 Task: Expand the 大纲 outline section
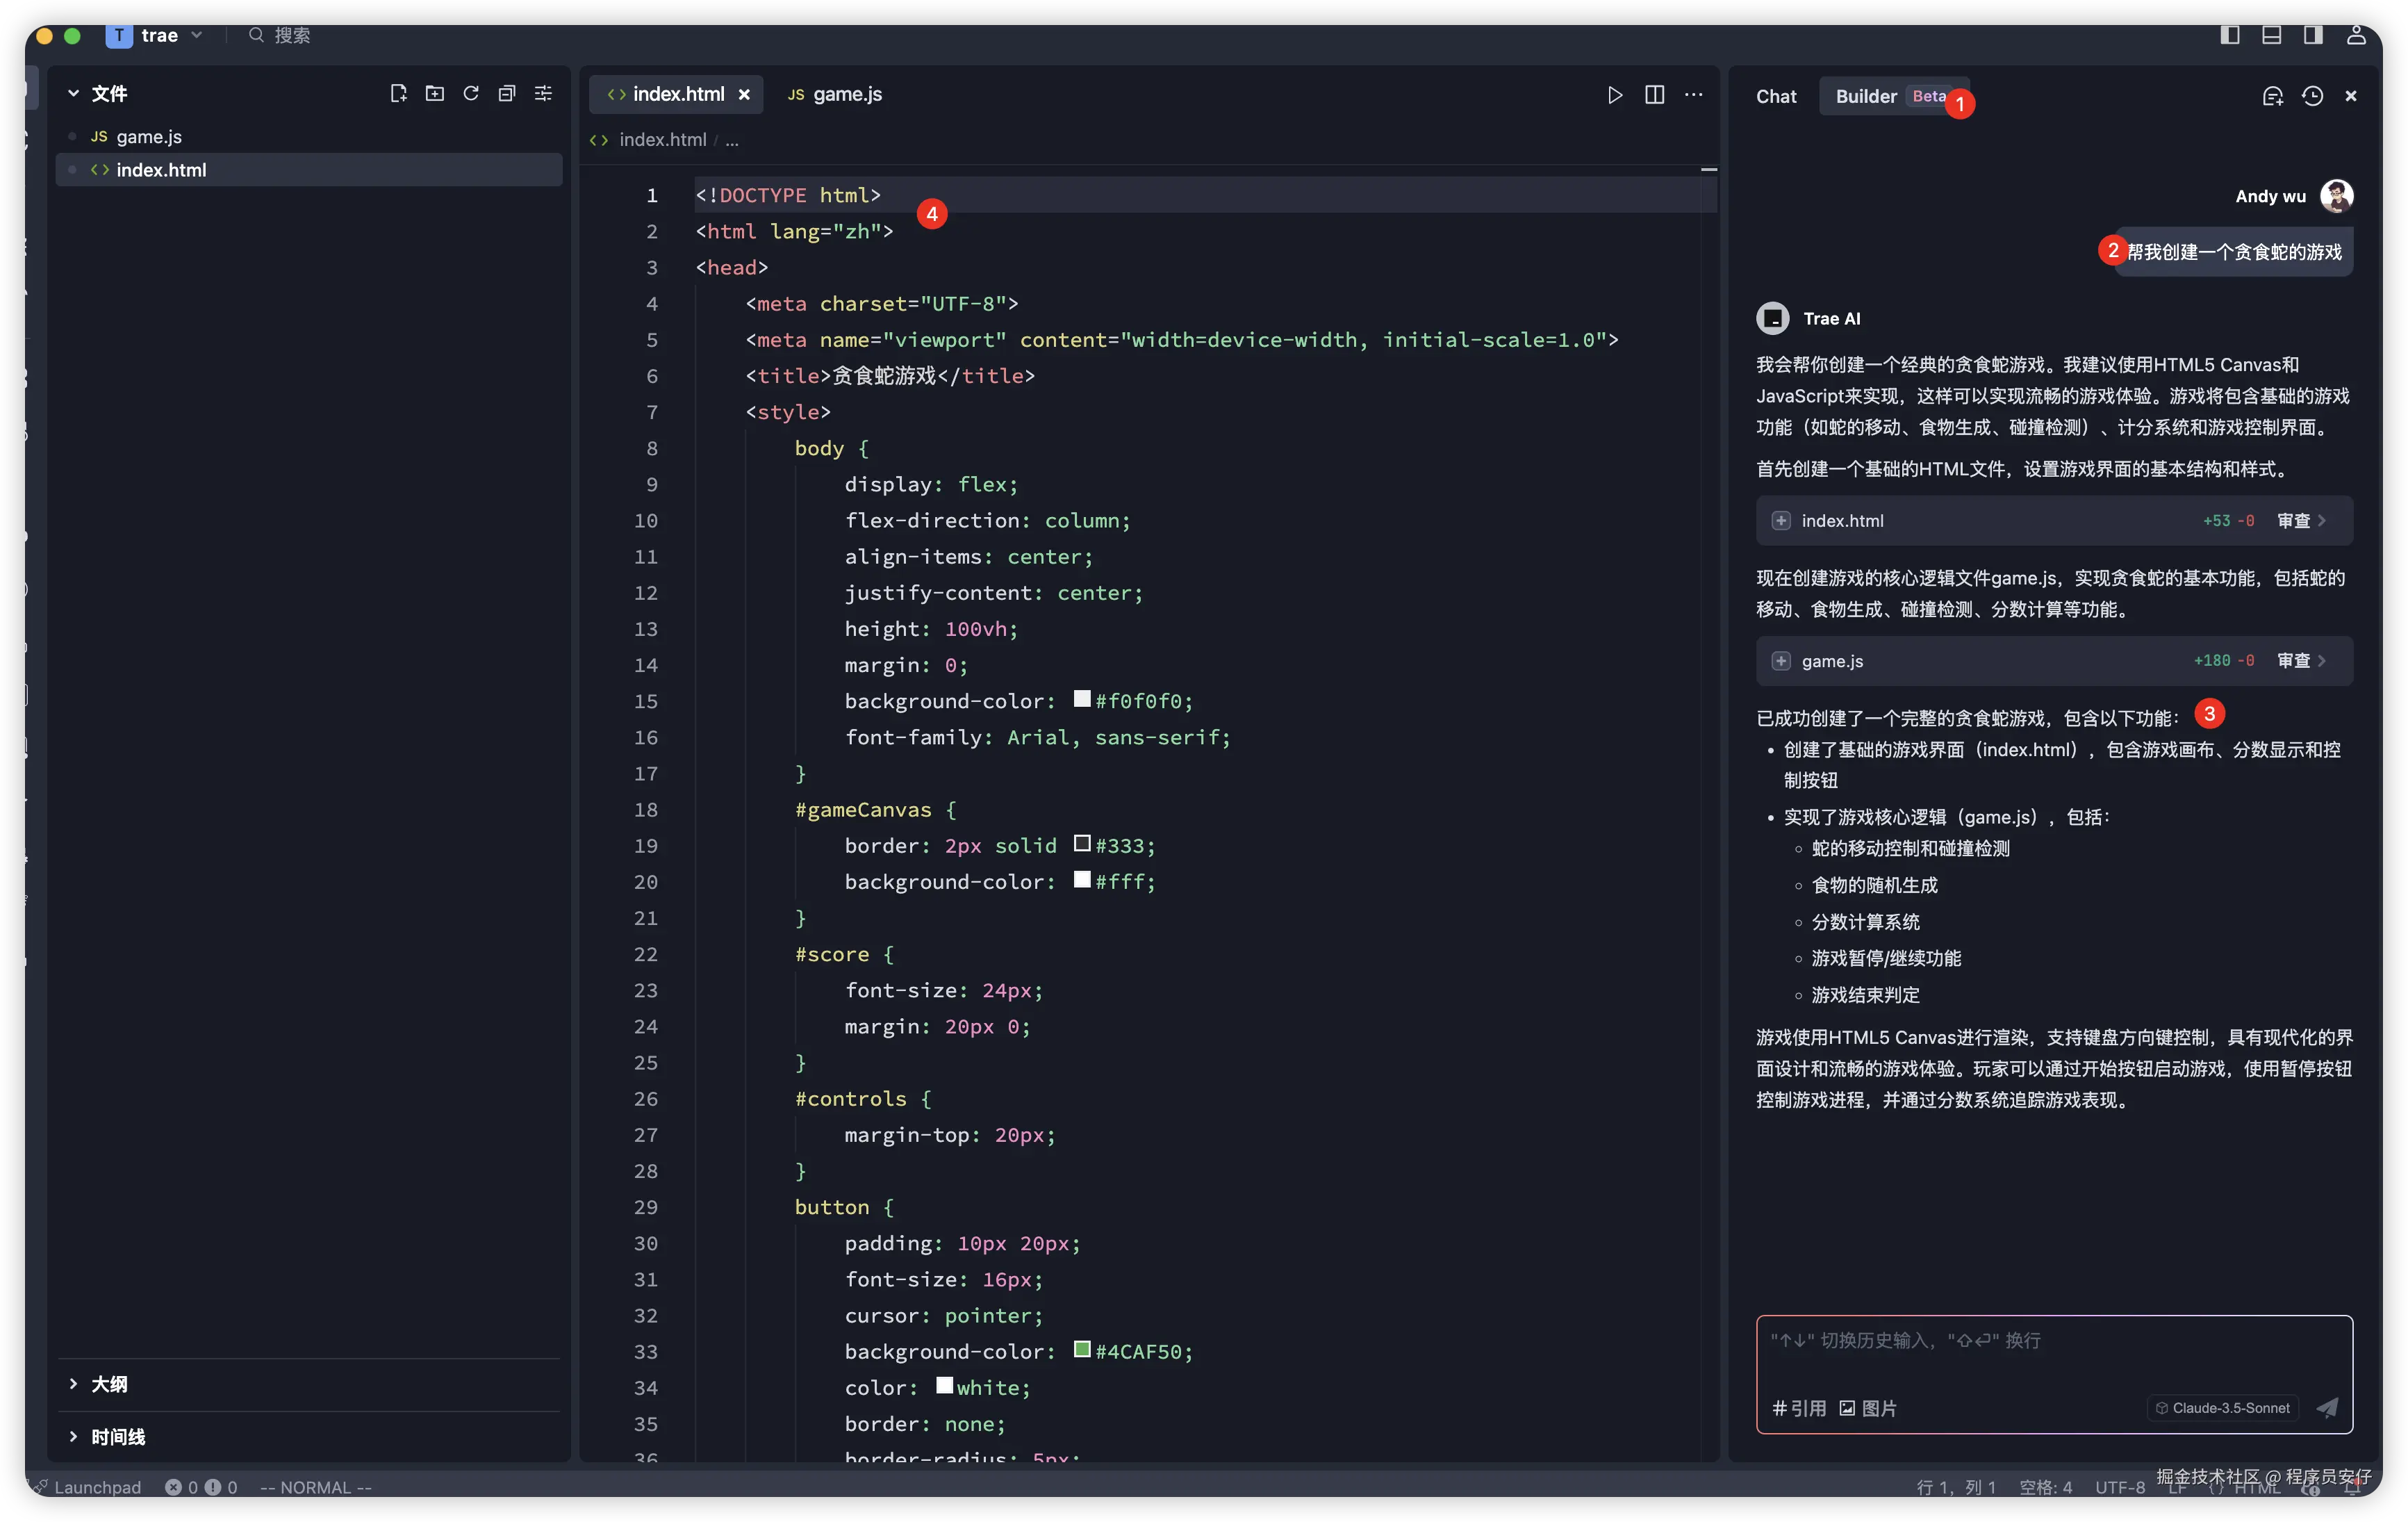(108, 1384)
